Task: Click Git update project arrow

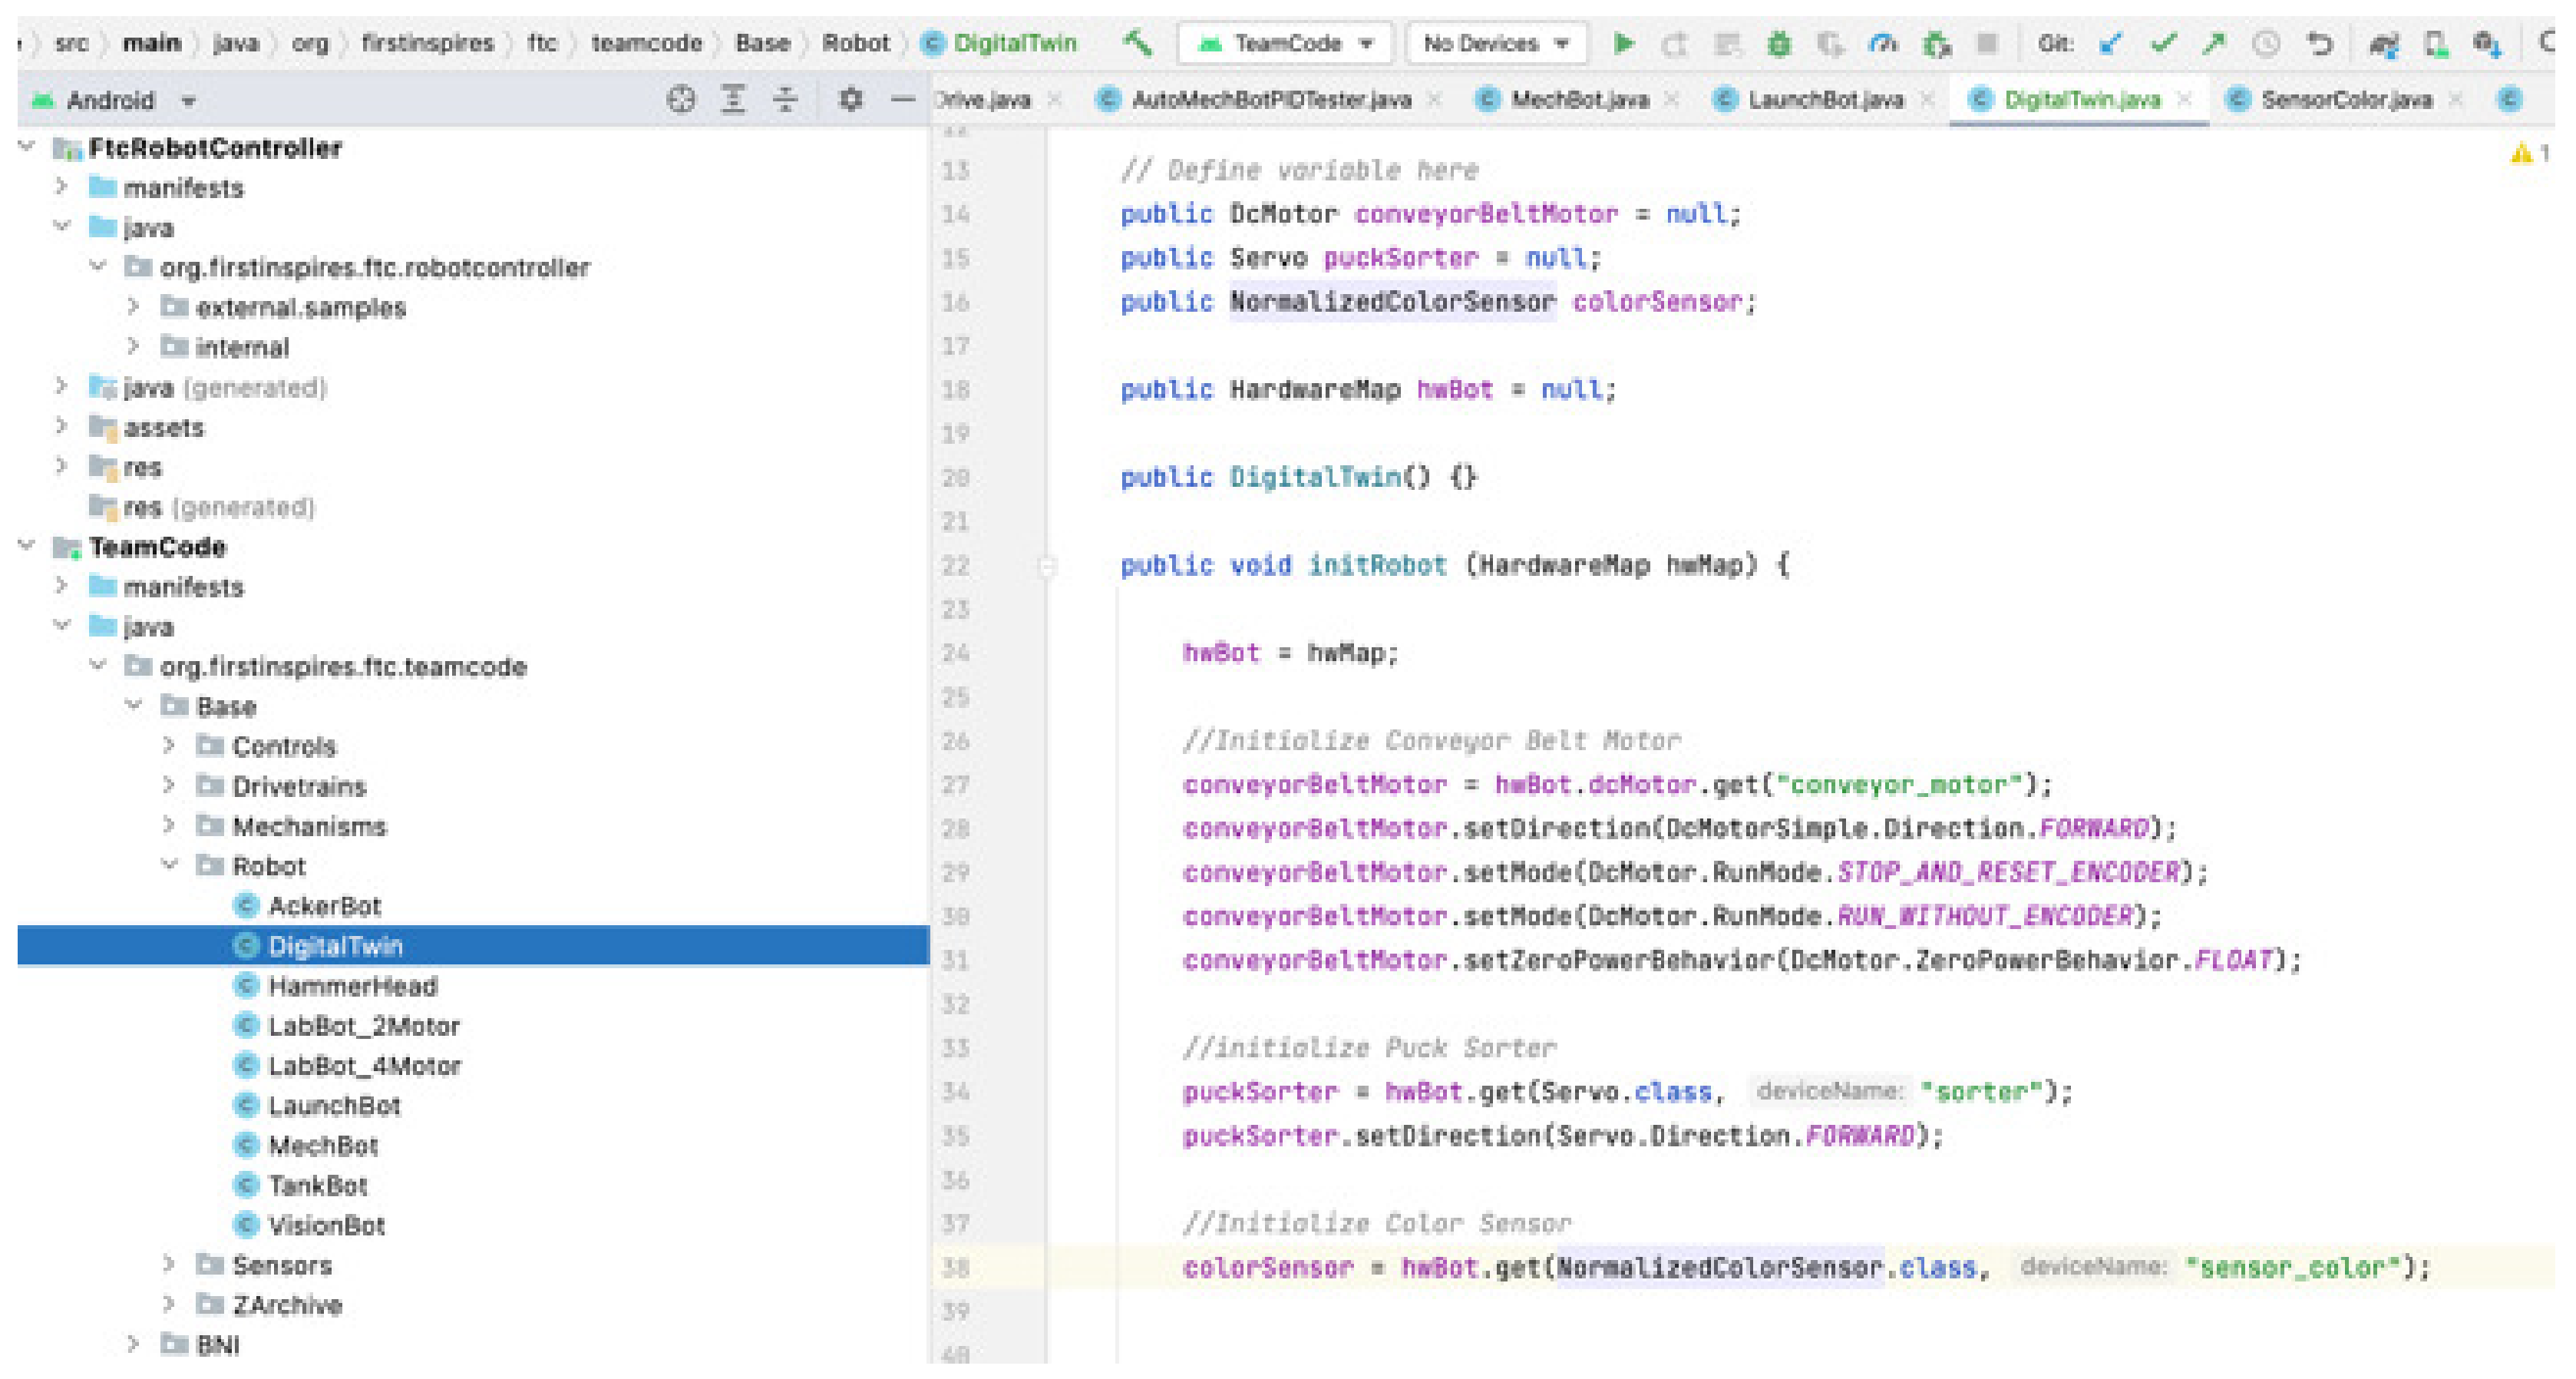Action: [x=2110, y=43]
